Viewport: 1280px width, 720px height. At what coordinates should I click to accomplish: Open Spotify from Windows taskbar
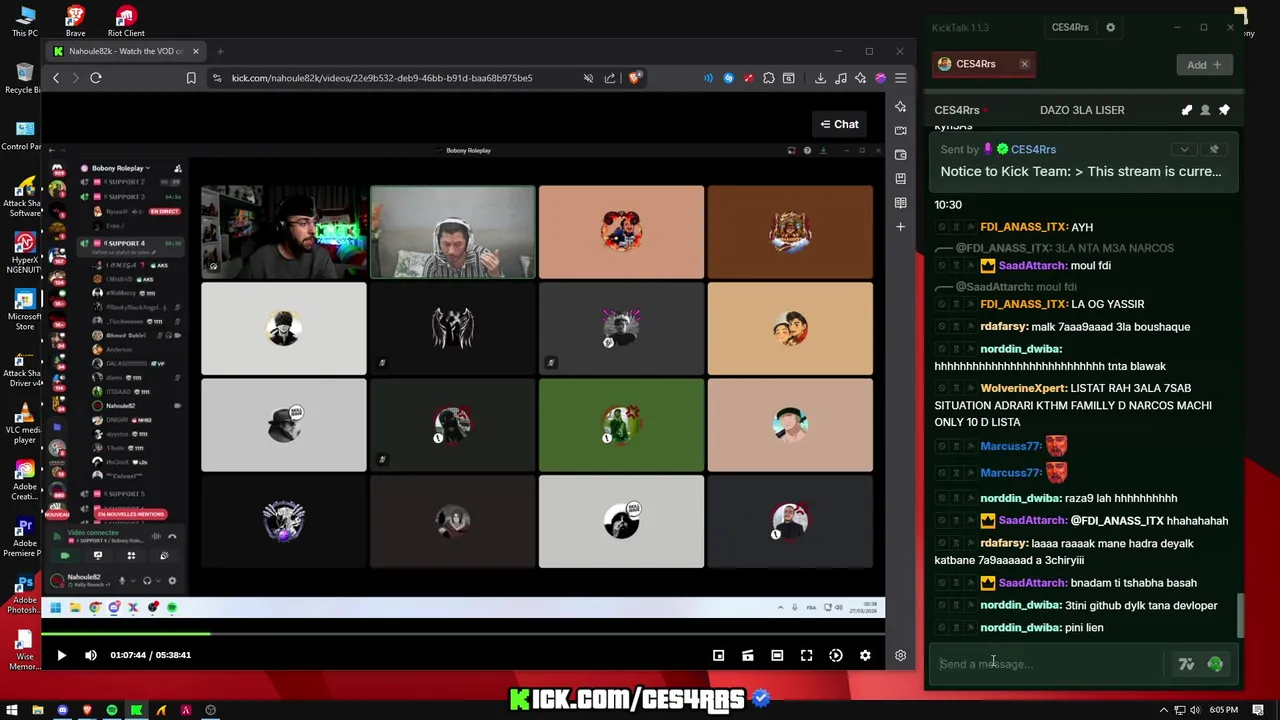[x=111, y=710]
